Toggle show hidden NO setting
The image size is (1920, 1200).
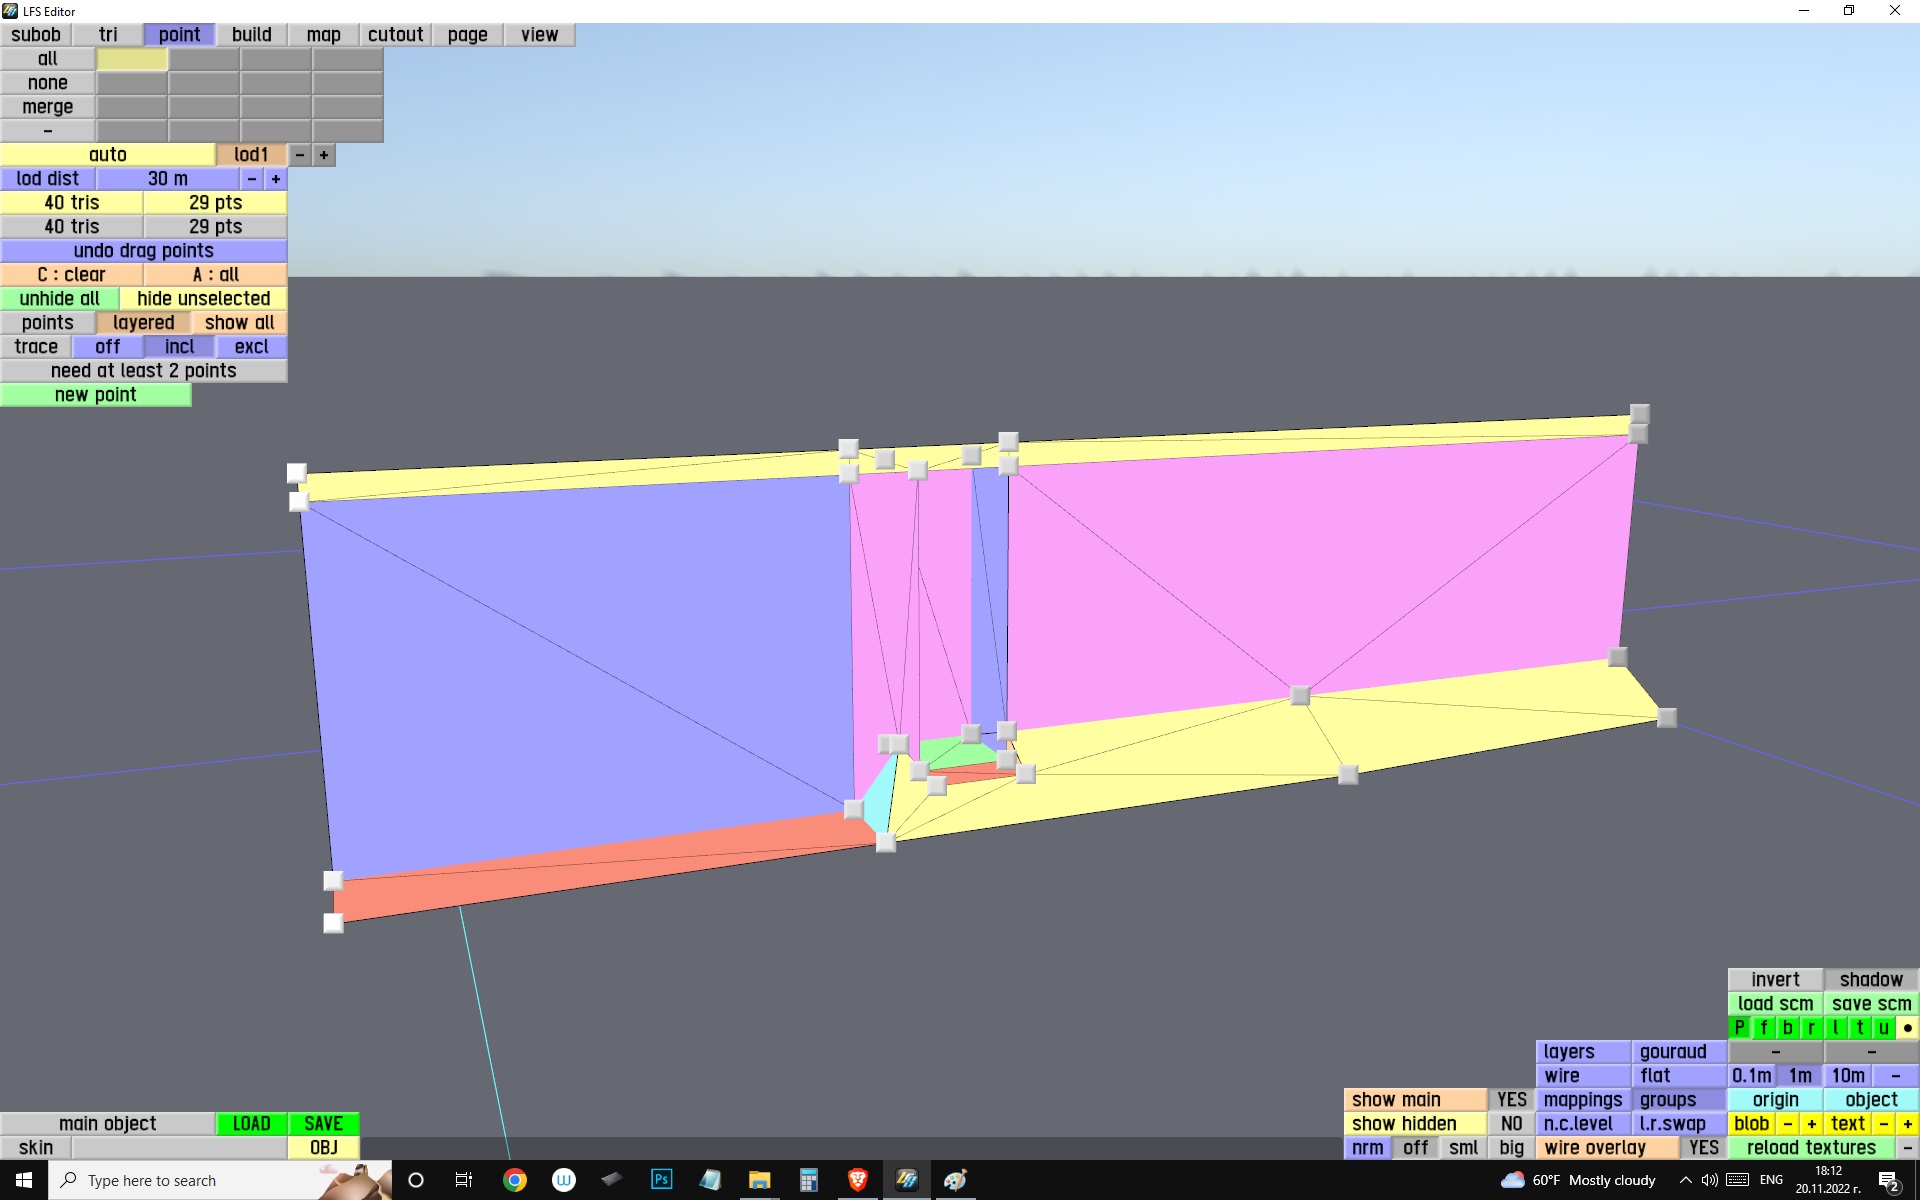(1511, 1124)
